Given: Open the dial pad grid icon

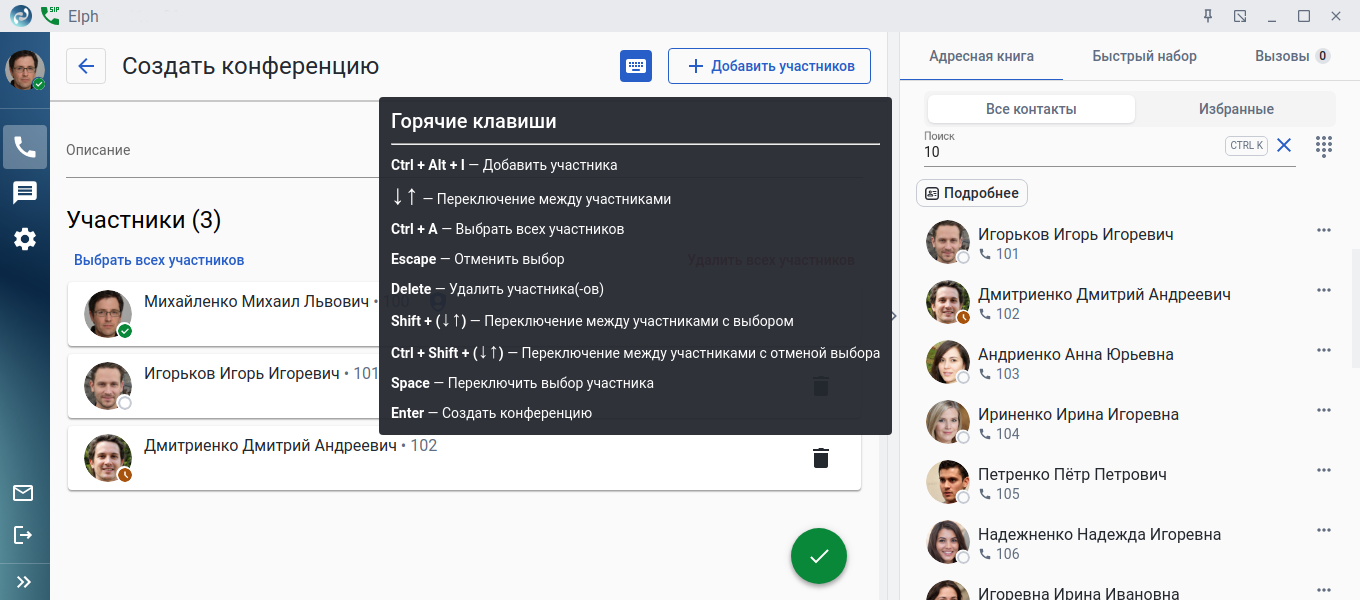Looking at the screenshot, I should point(1324,146).
